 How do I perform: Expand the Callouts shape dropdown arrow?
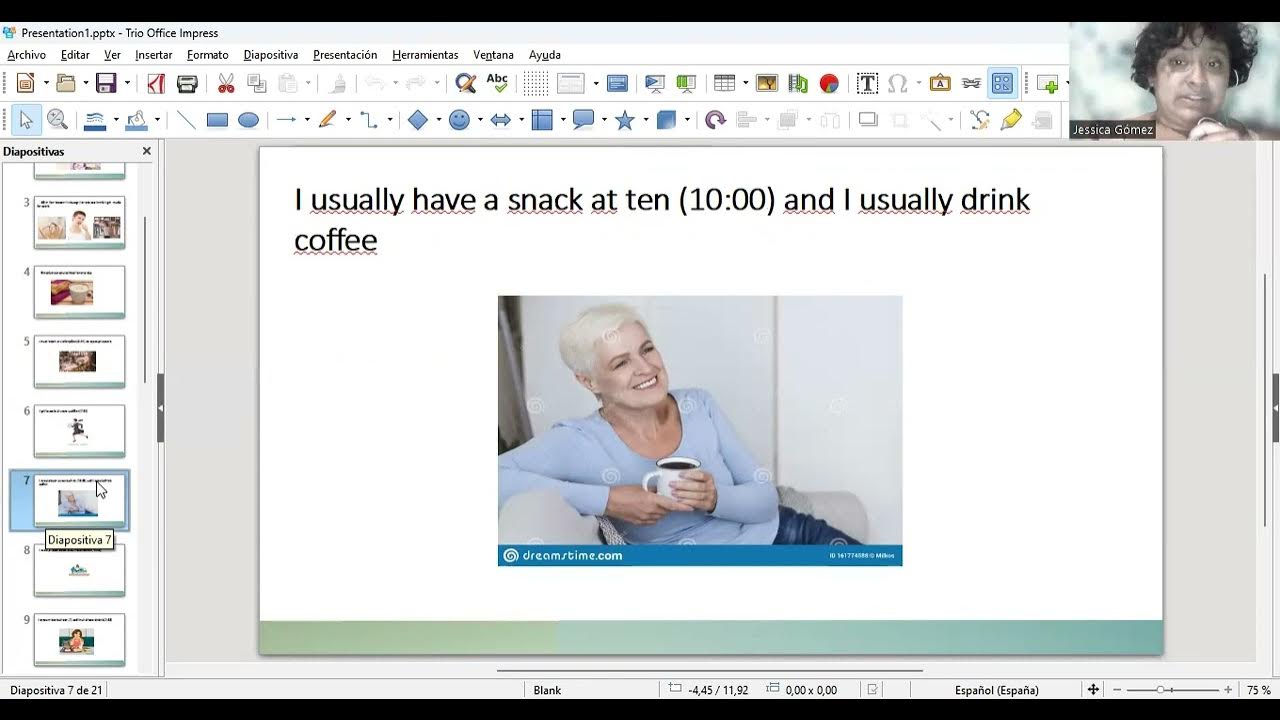coord(605,120)
